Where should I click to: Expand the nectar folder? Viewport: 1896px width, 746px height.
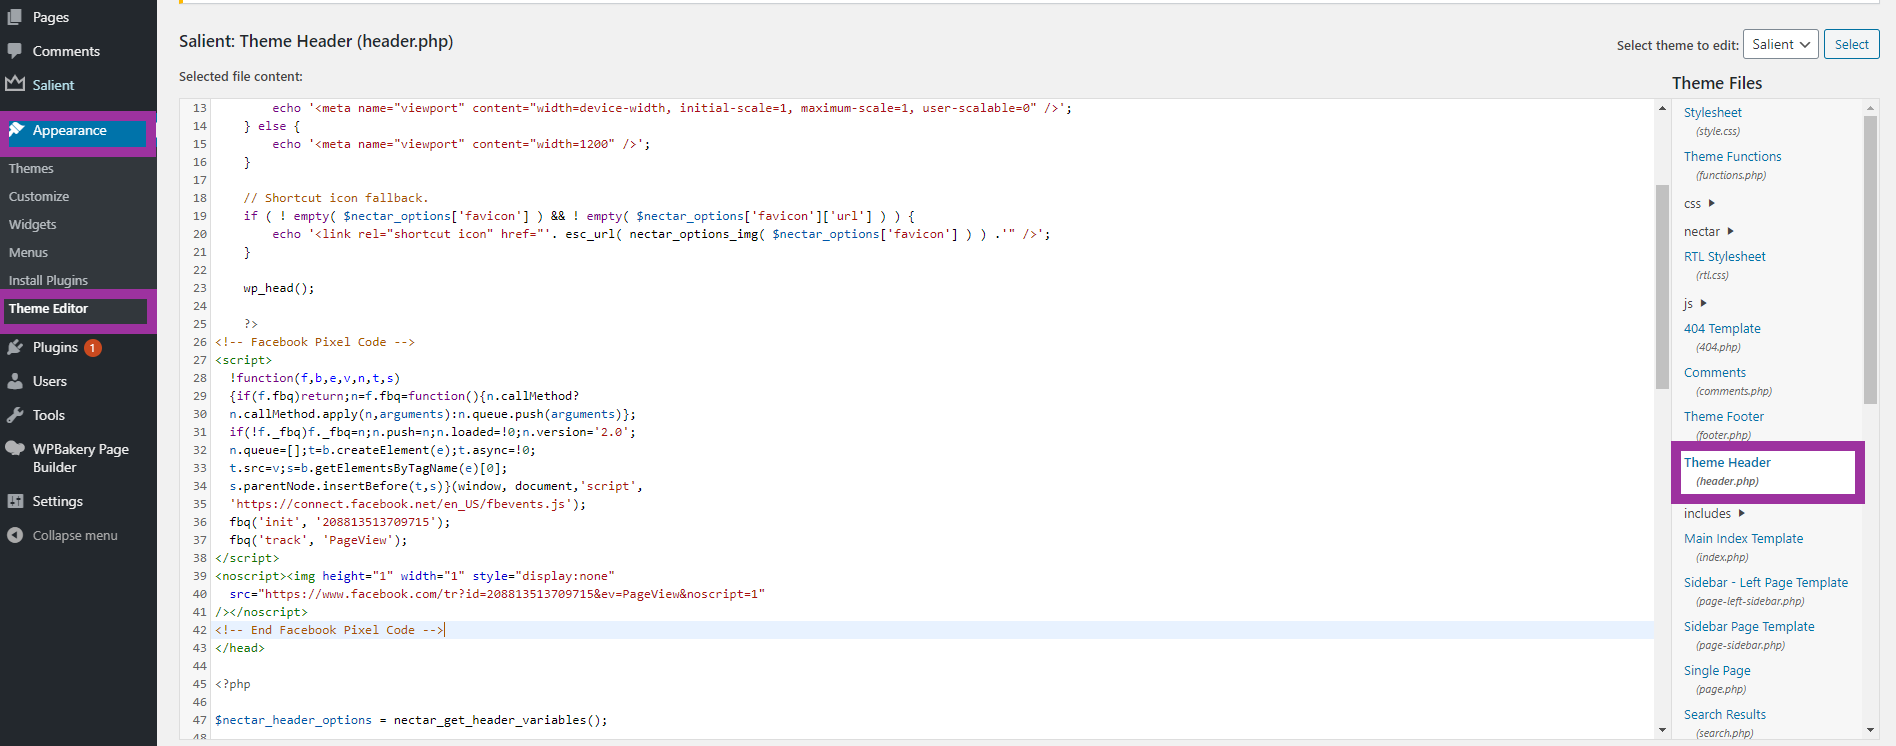tap(1730, 231)
